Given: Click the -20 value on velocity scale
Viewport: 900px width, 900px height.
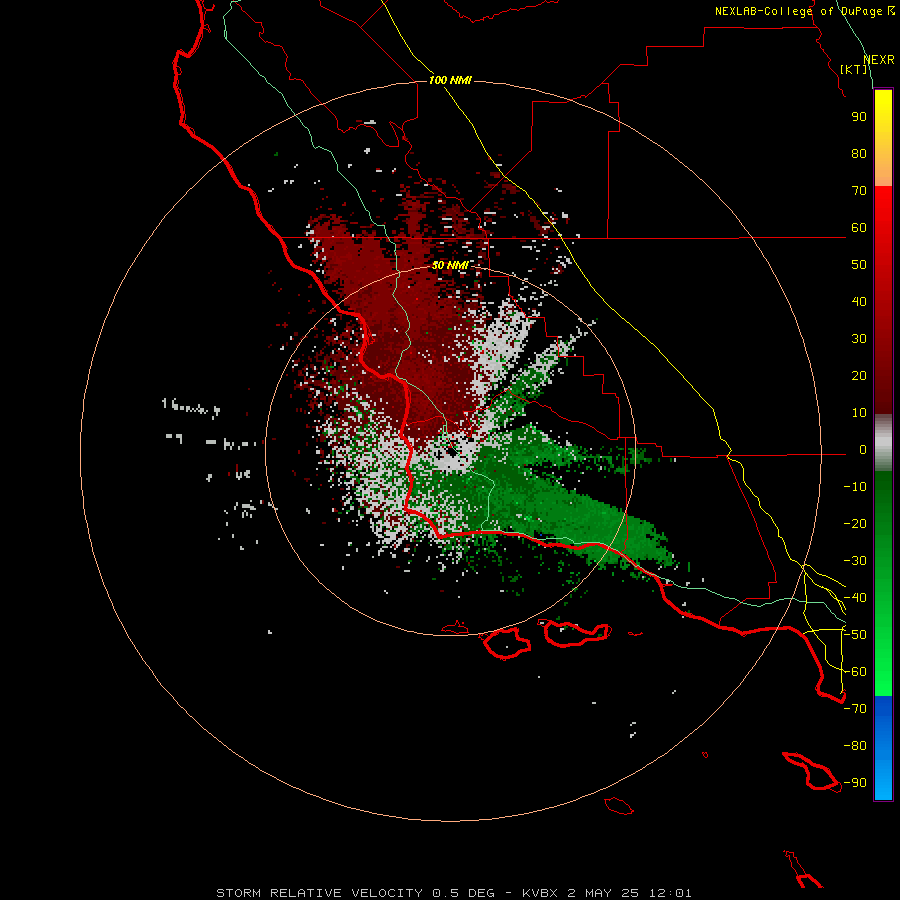Looking at the screenshot, I should tap(855, 524).
